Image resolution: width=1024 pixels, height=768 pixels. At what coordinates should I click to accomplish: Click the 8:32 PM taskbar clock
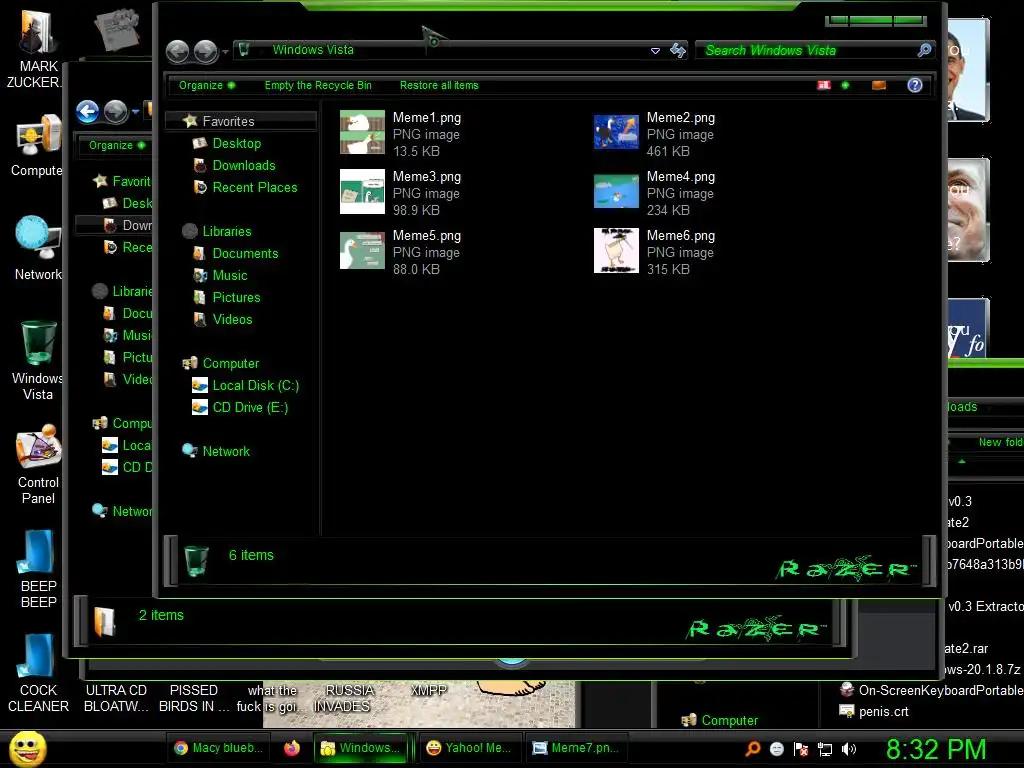936,749
